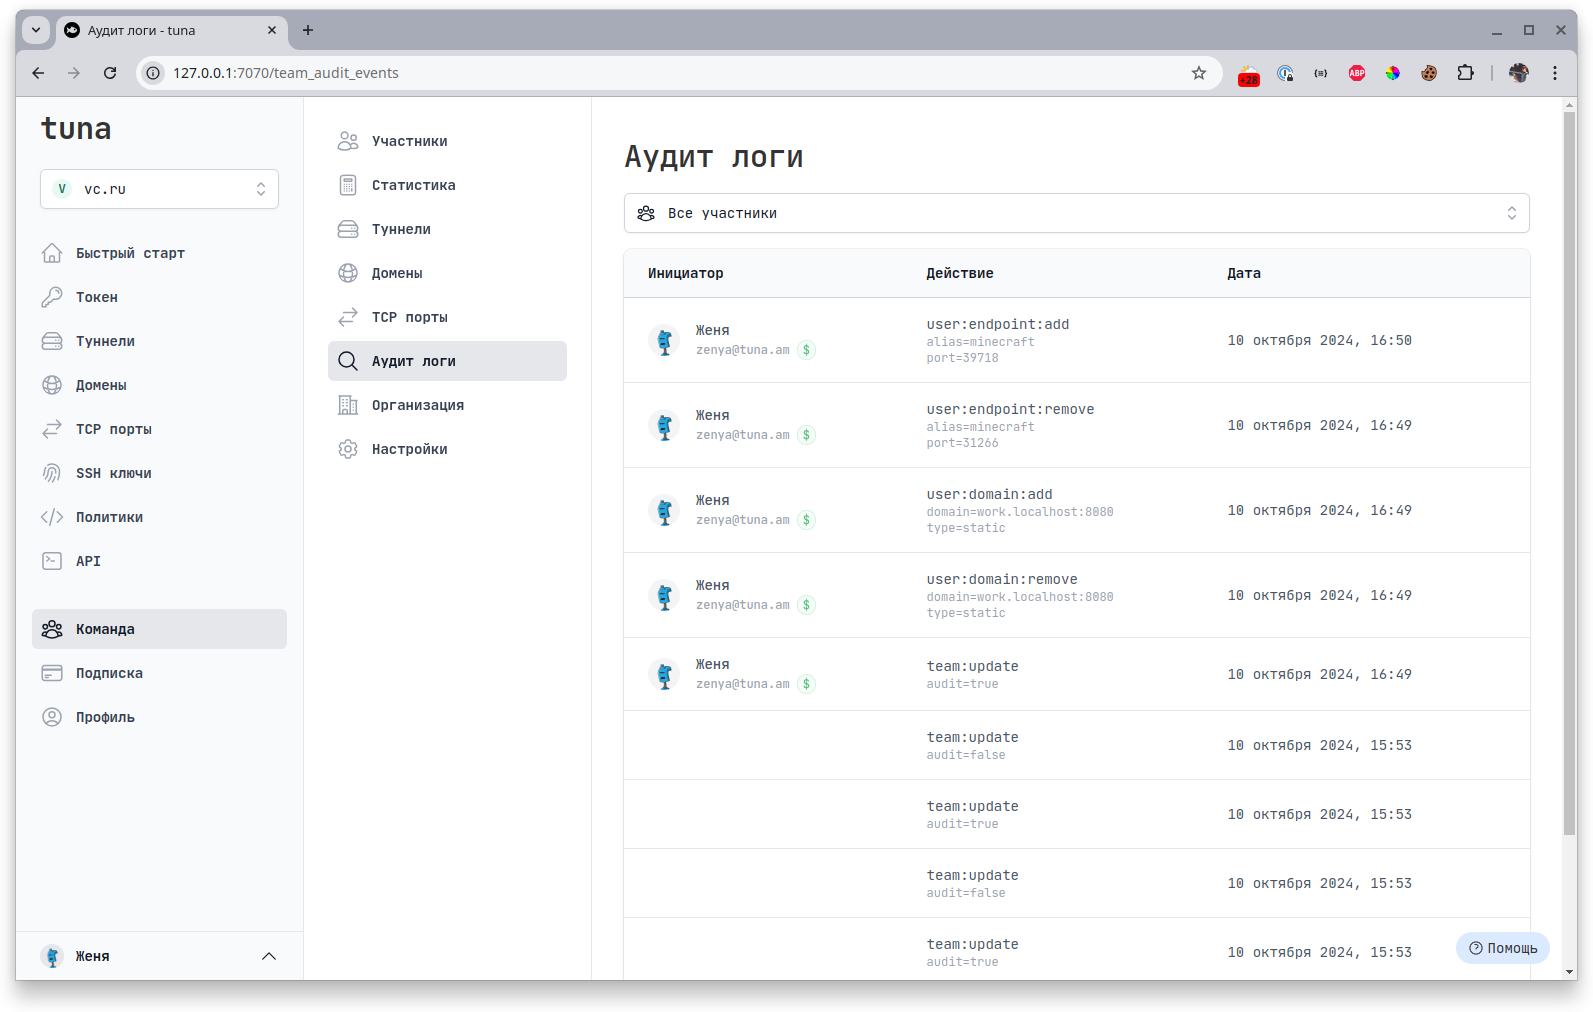Click the API terminal icon

[x=52, y=561]
